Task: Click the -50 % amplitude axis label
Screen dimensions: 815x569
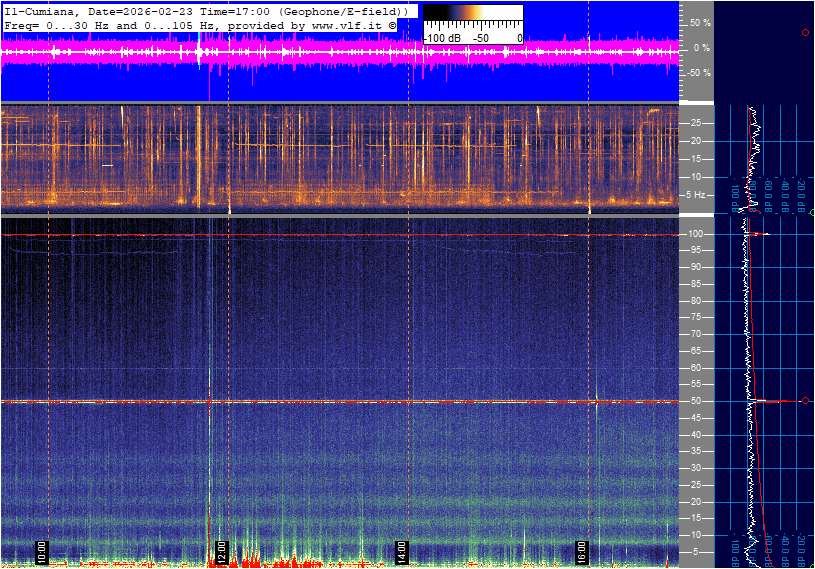Action: [698, 73]
